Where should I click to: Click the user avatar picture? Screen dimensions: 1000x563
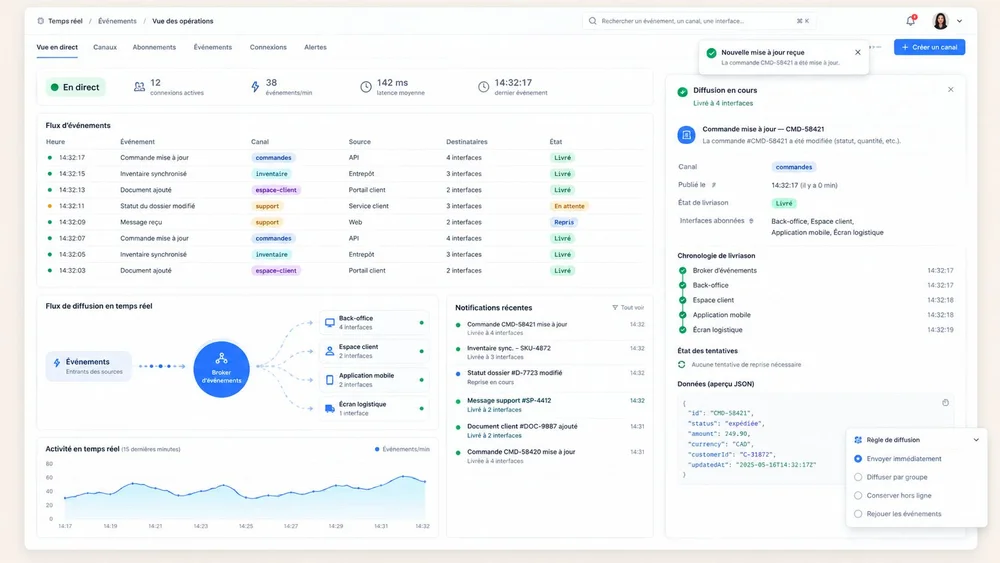coord(940,21)
